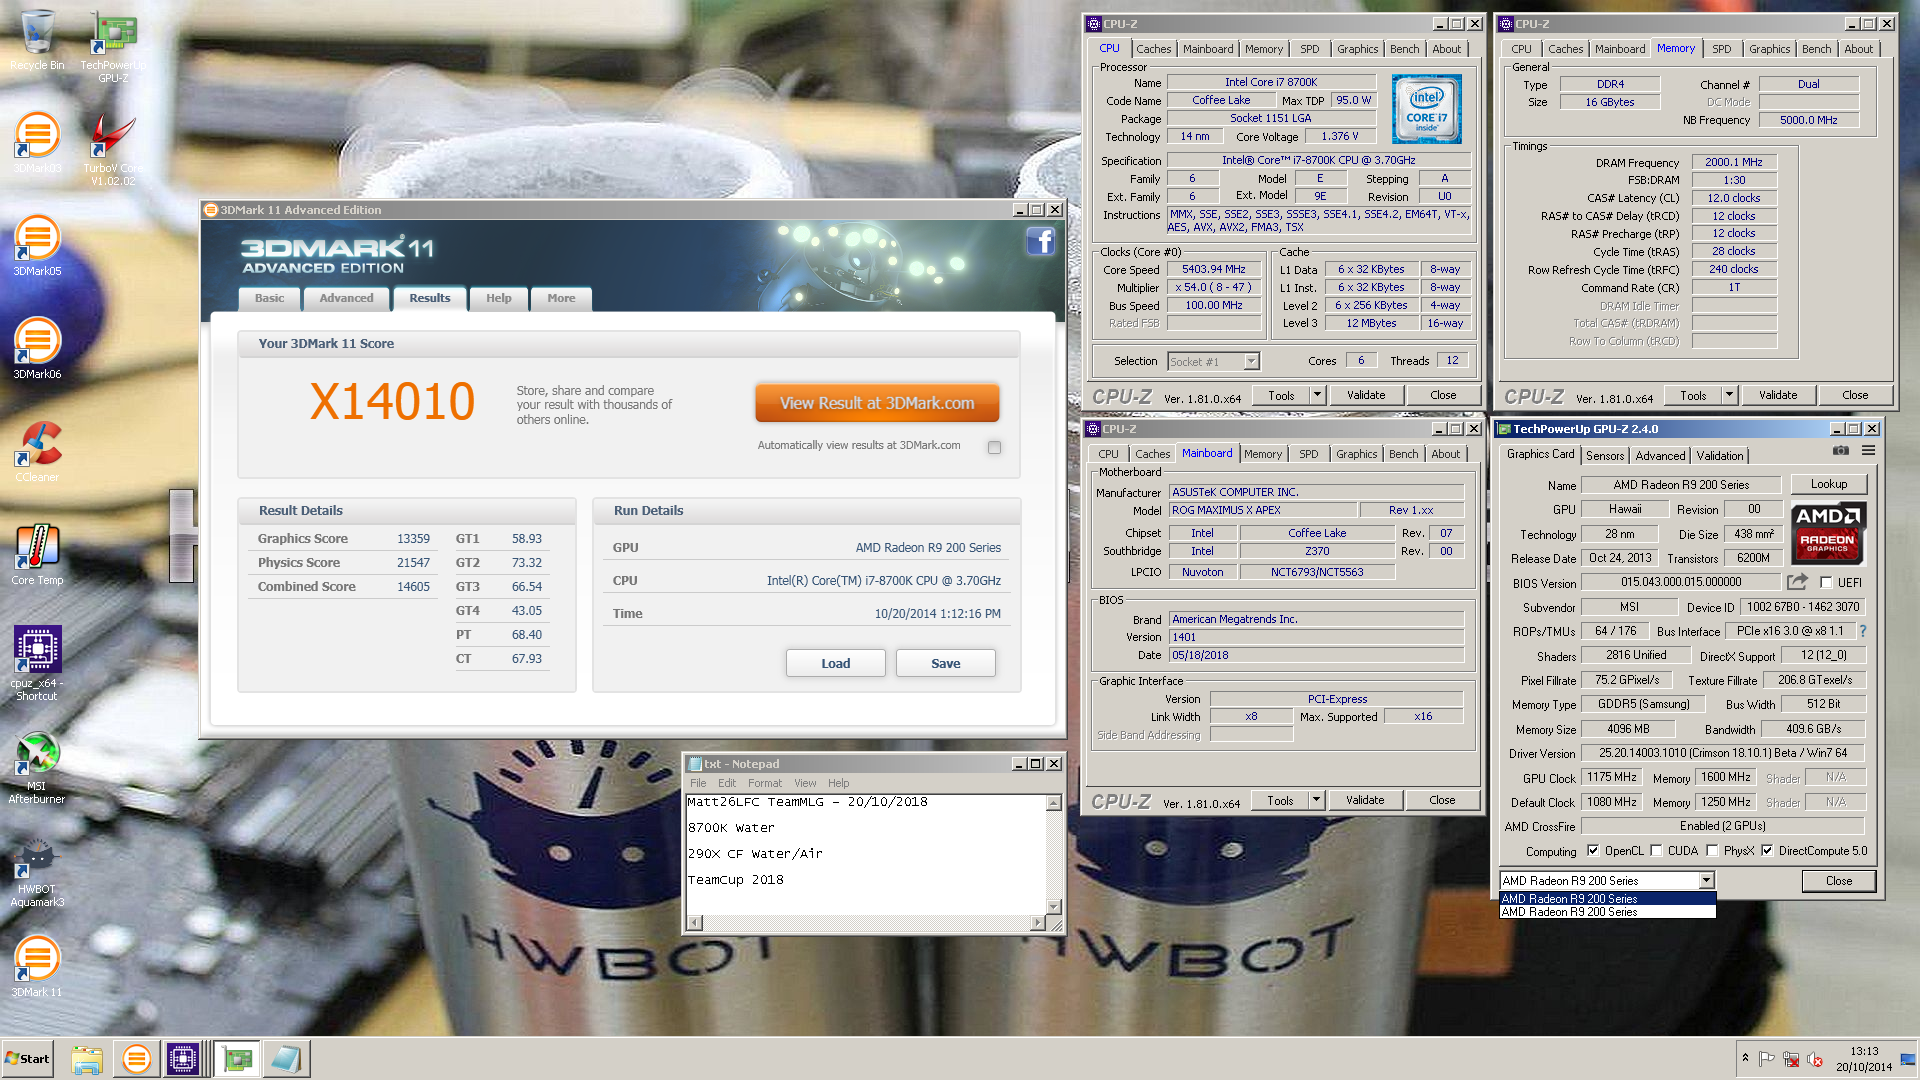
Task: Switch to 3DMark from the taskbar icon
Action: [x=136, y=1059]
